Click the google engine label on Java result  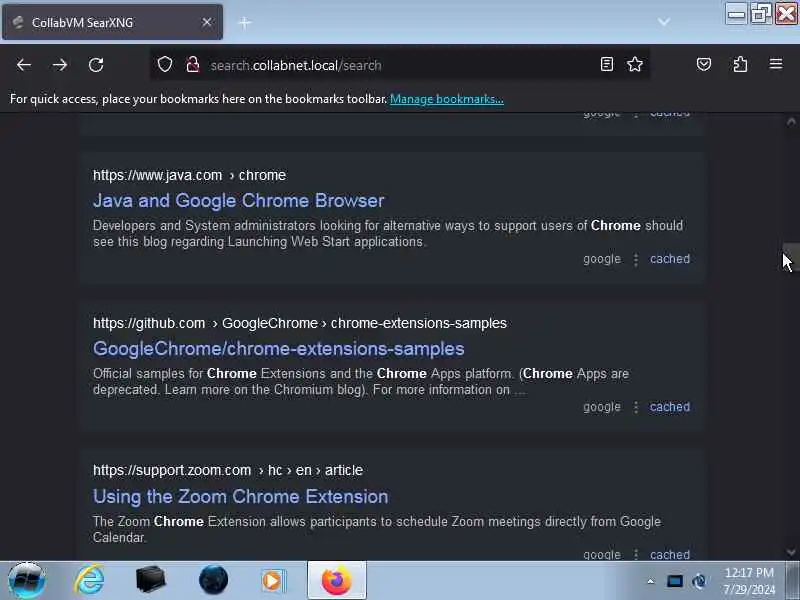pyautogui.click(x=602, y=259)
